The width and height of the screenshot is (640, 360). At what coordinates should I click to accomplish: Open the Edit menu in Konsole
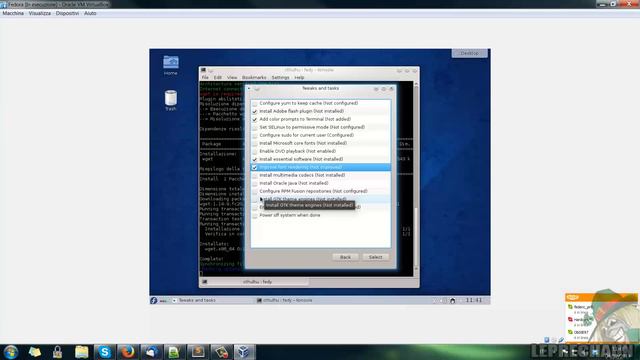coord(218,78)
